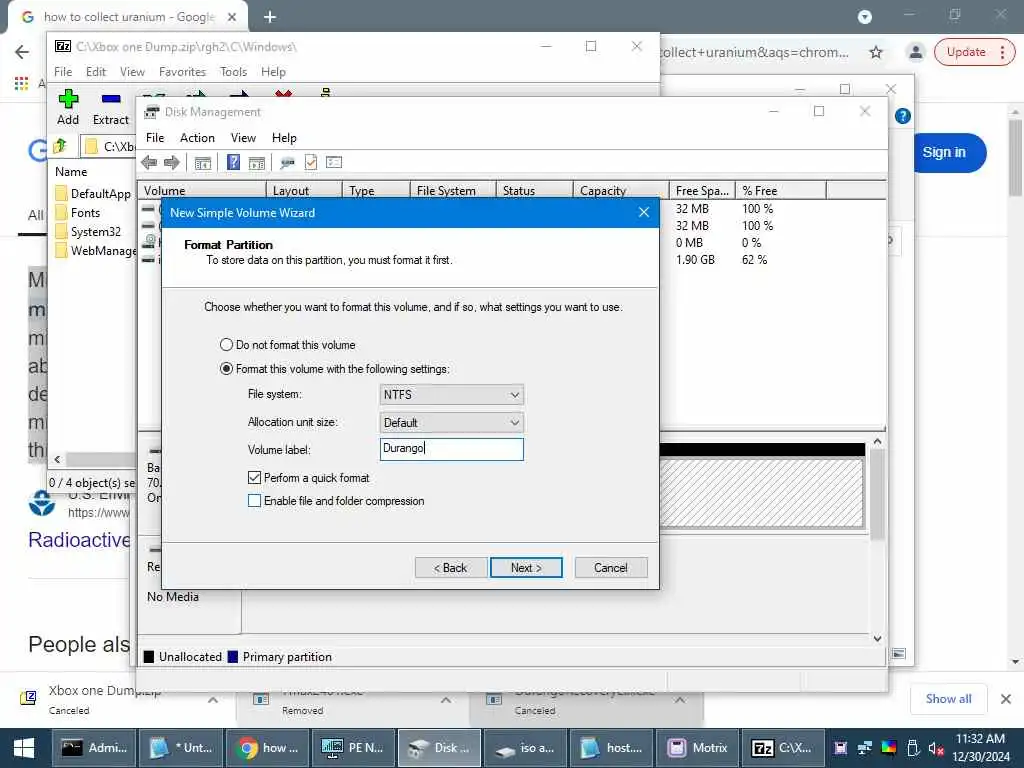Click the network tray icon
The width and height of the screenshot is (1024, 768).
click(x=865, y=748)
